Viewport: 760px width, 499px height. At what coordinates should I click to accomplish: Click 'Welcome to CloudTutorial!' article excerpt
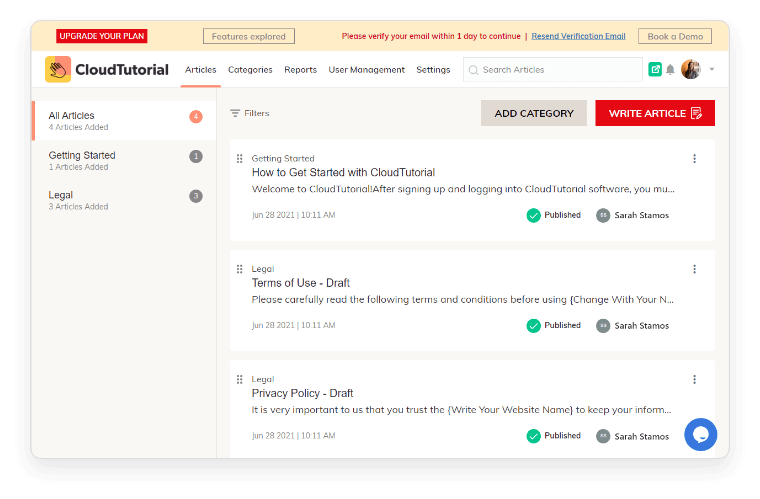[463, 189]
